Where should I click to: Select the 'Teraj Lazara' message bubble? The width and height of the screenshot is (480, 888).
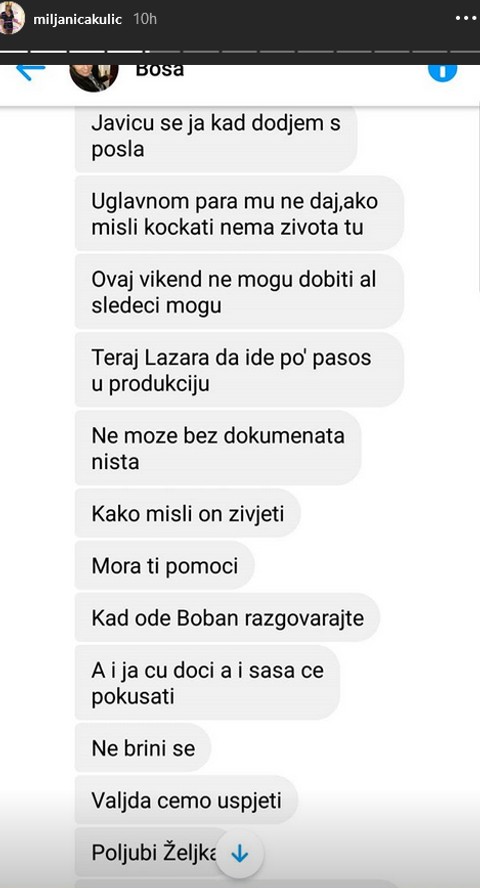(x=239, y=370)
